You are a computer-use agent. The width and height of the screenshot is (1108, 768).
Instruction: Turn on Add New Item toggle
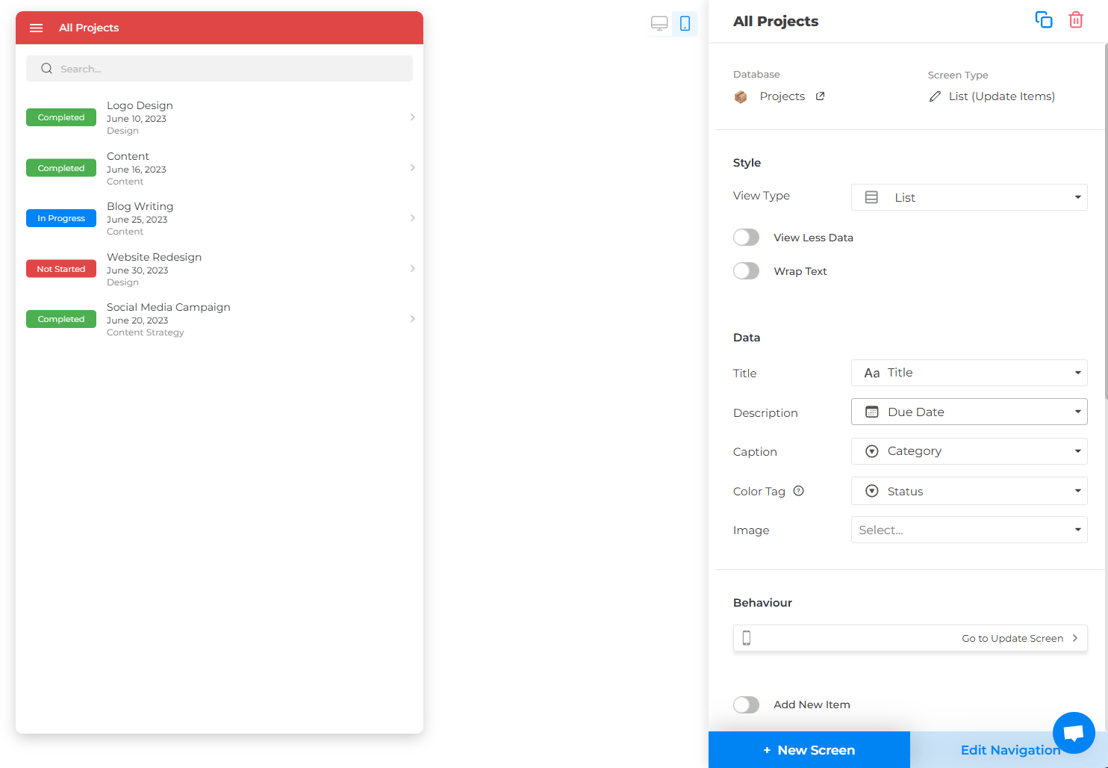point(746,704)
